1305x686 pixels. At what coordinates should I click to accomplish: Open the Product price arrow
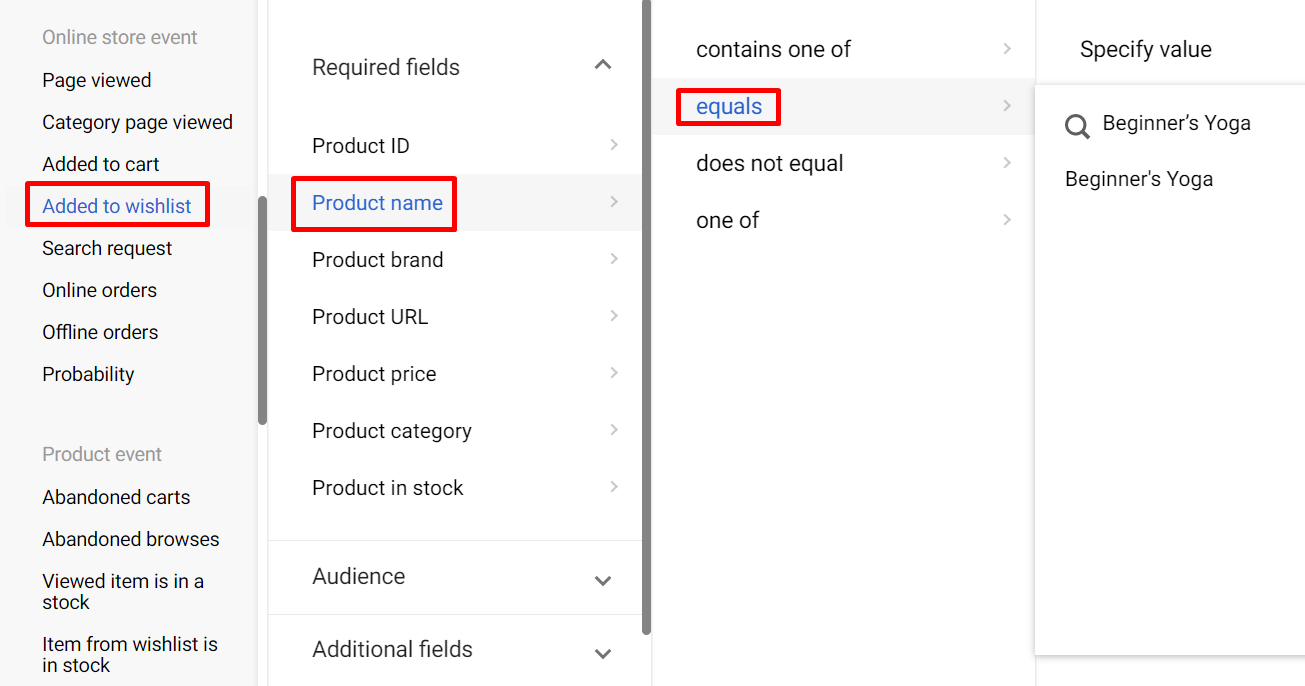click(613, 373)
